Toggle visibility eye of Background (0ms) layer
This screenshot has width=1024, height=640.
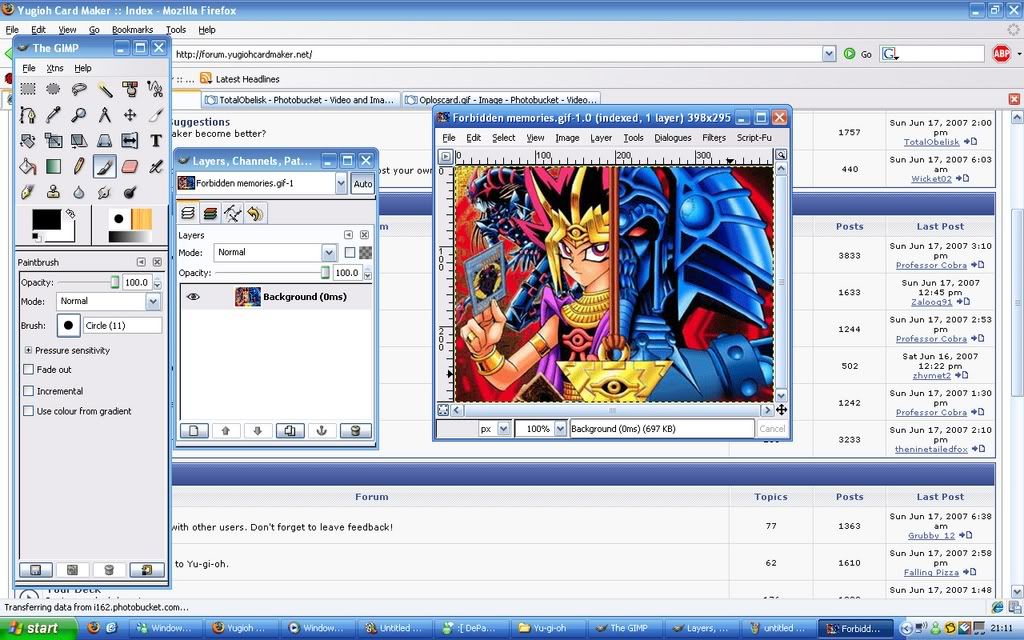[193, 296]
